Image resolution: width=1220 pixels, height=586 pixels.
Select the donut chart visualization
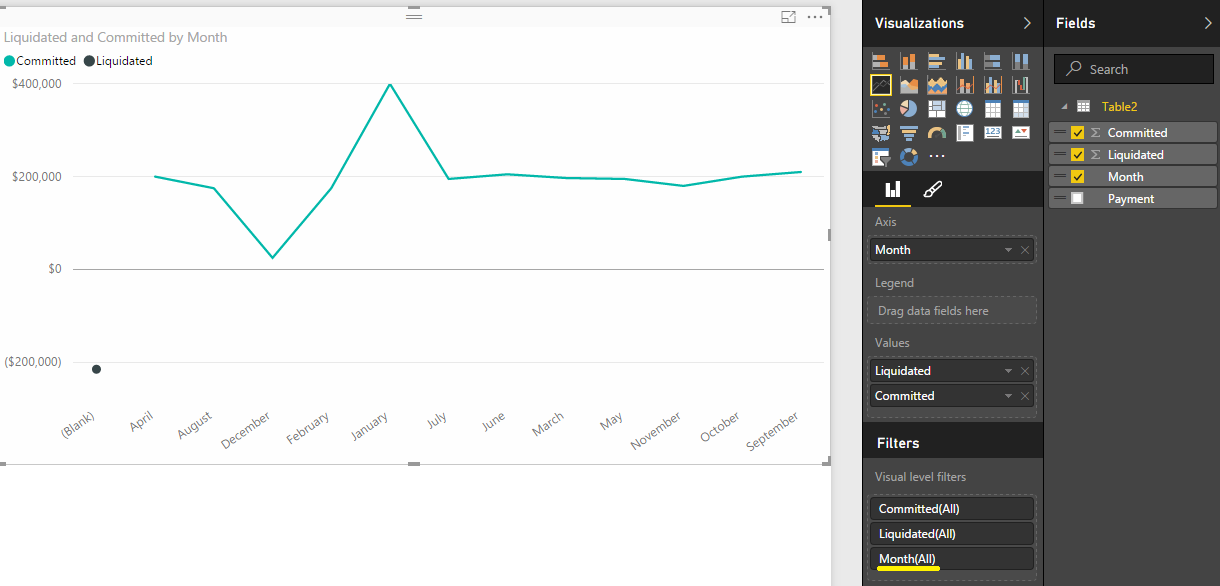[909, 157]
